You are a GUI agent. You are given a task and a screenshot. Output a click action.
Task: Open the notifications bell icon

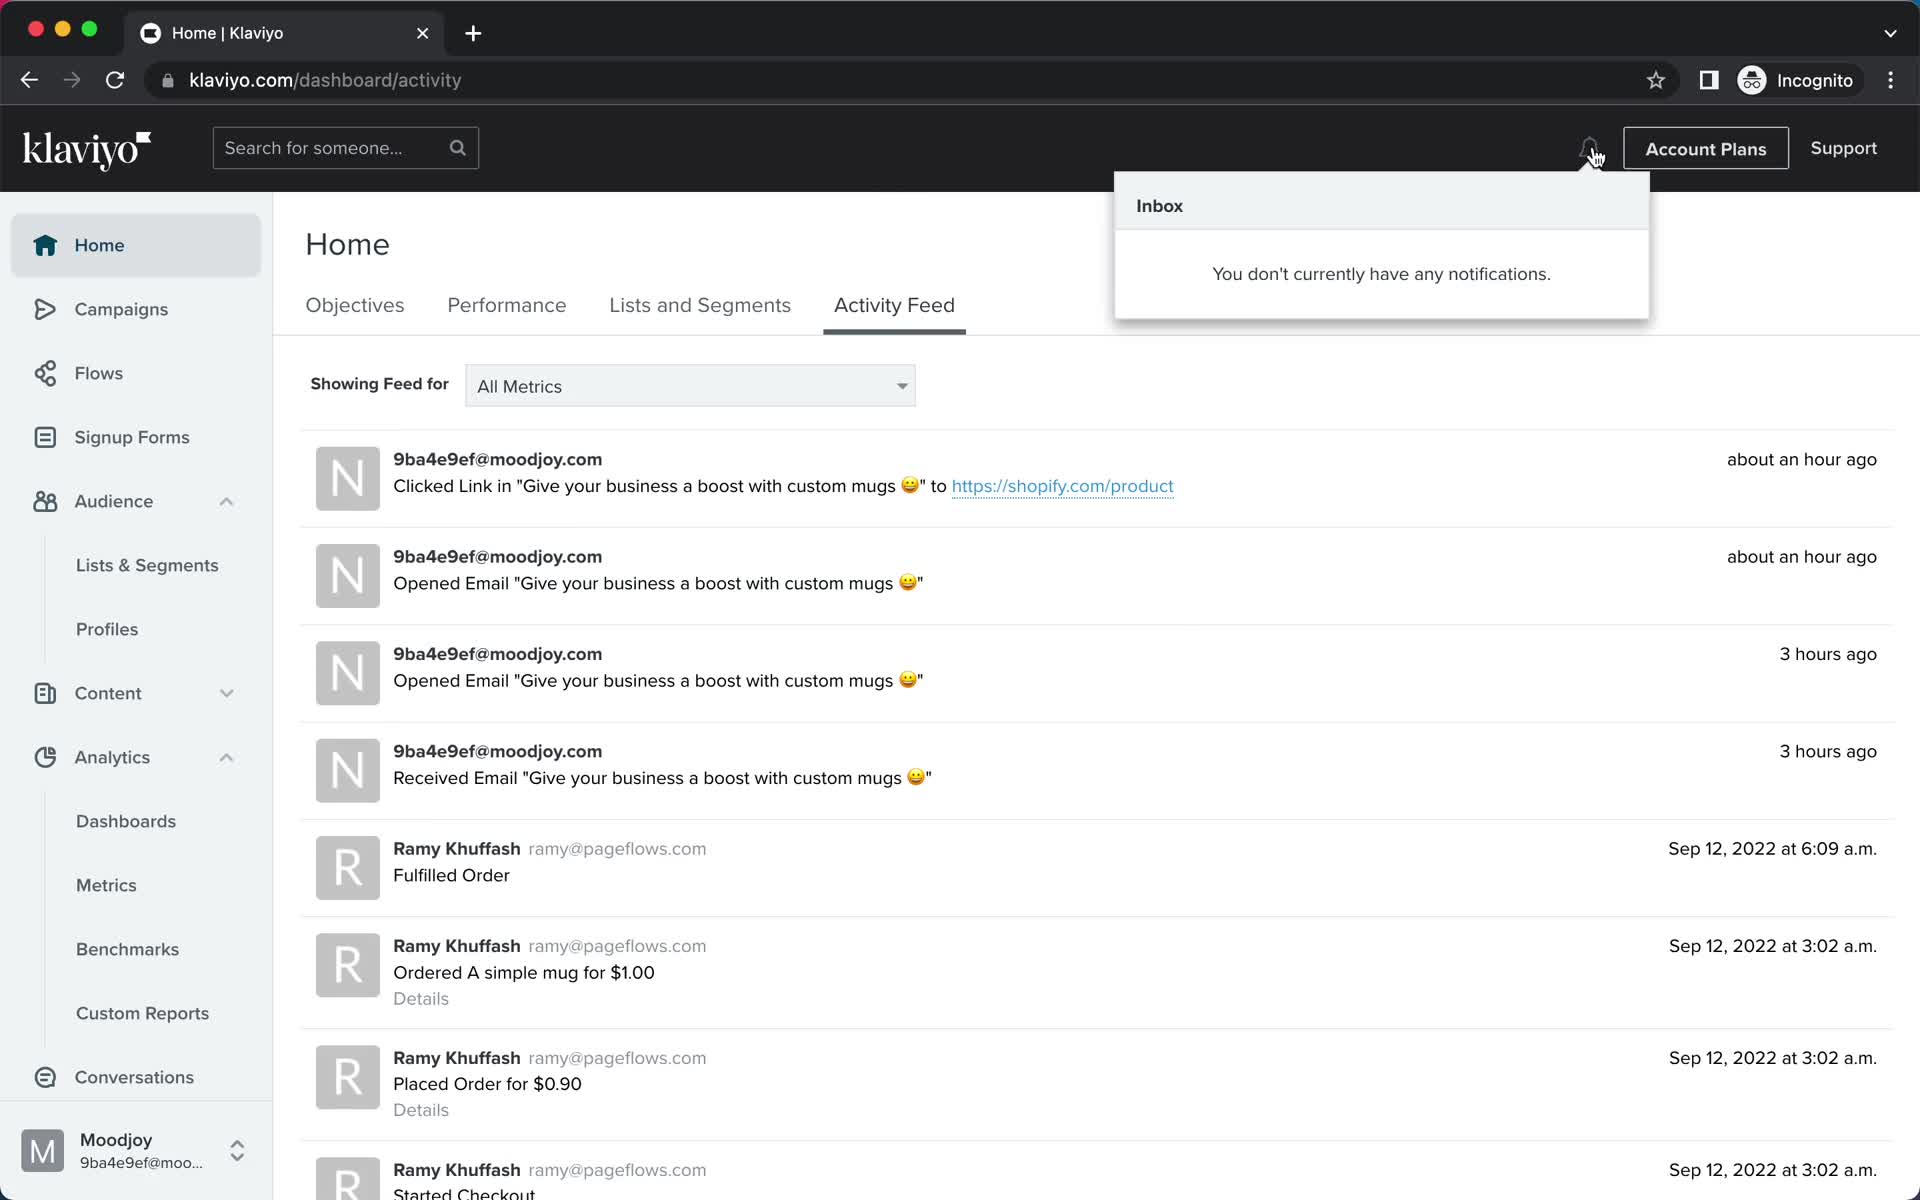[x=1589, y=148]
